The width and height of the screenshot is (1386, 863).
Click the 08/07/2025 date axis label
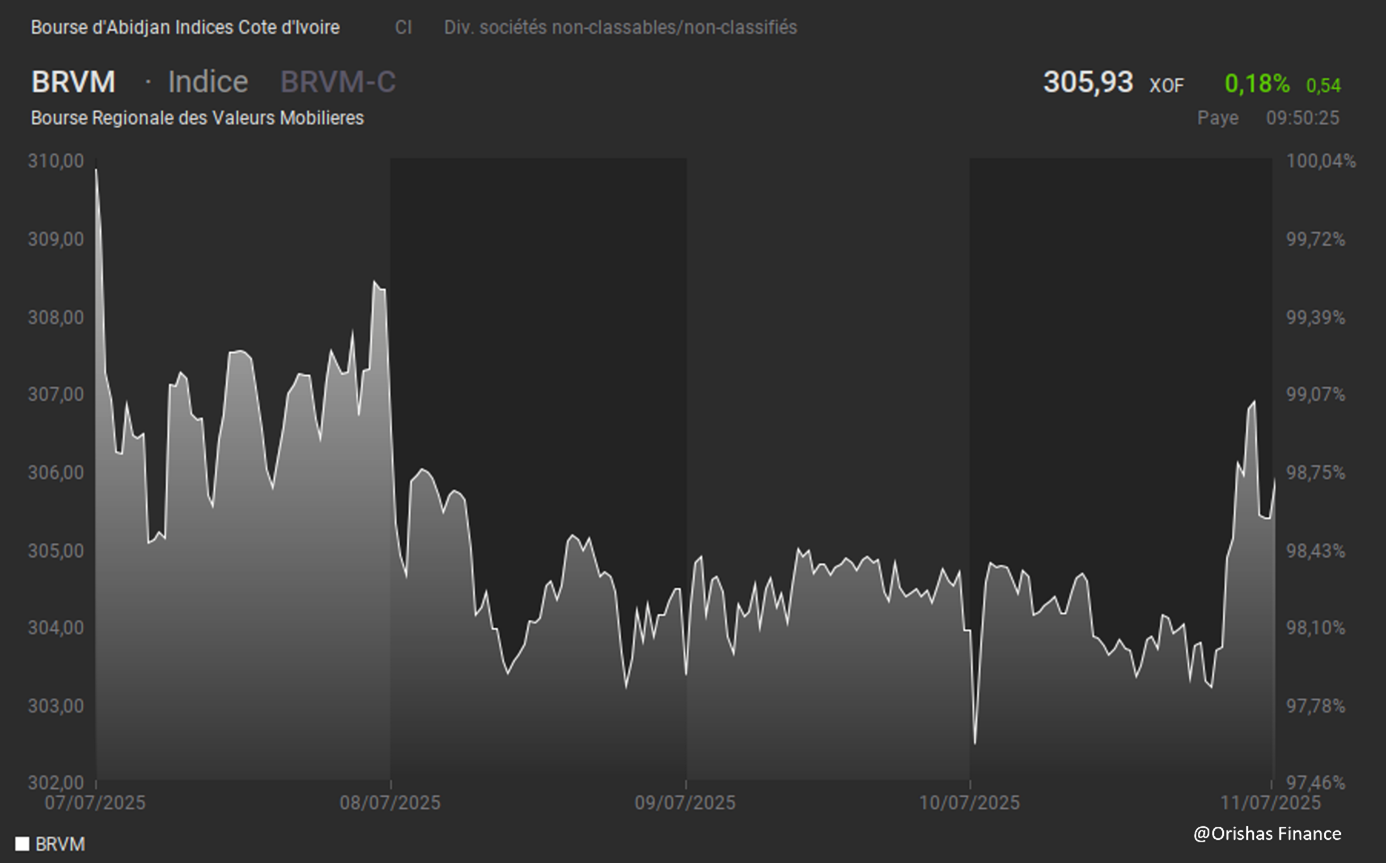tap(390, 803)
